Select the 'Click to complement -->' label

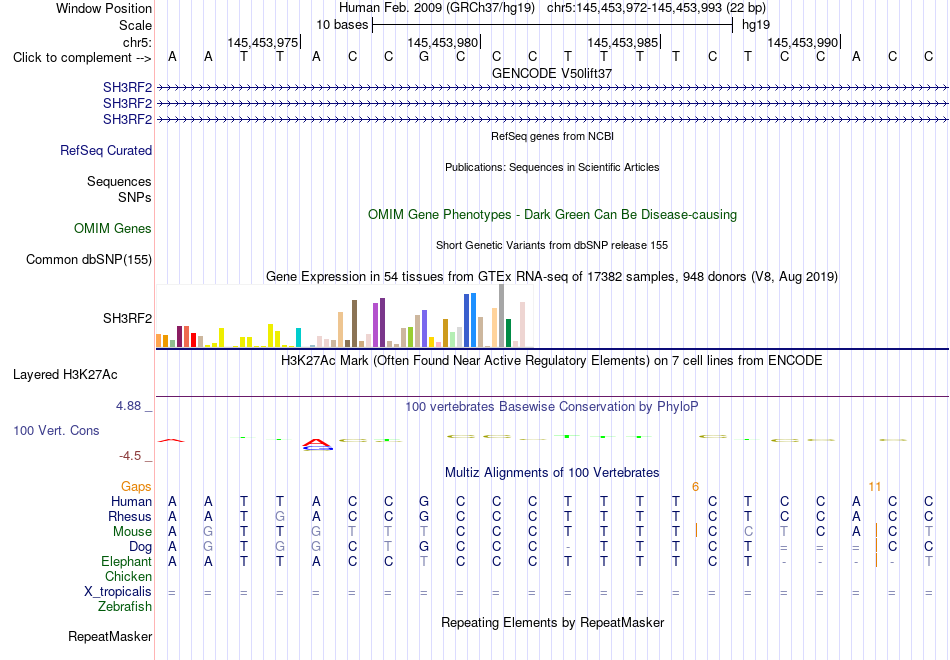pos(82,58)
